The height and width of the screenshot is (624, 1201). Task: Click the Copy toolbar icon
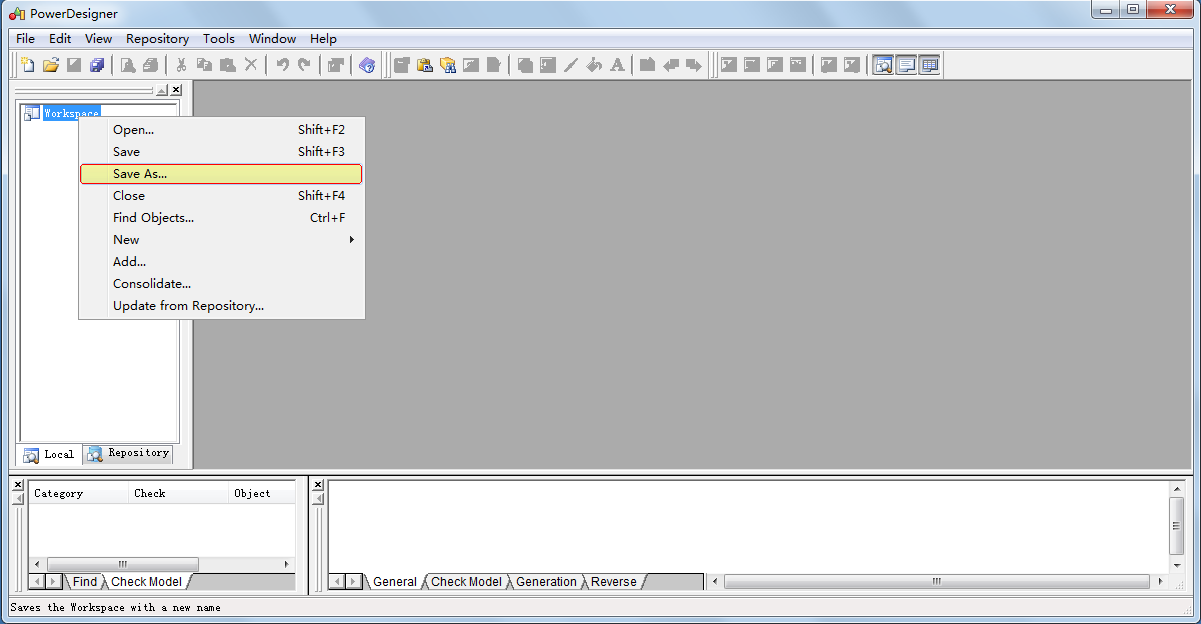pos(204,65)
